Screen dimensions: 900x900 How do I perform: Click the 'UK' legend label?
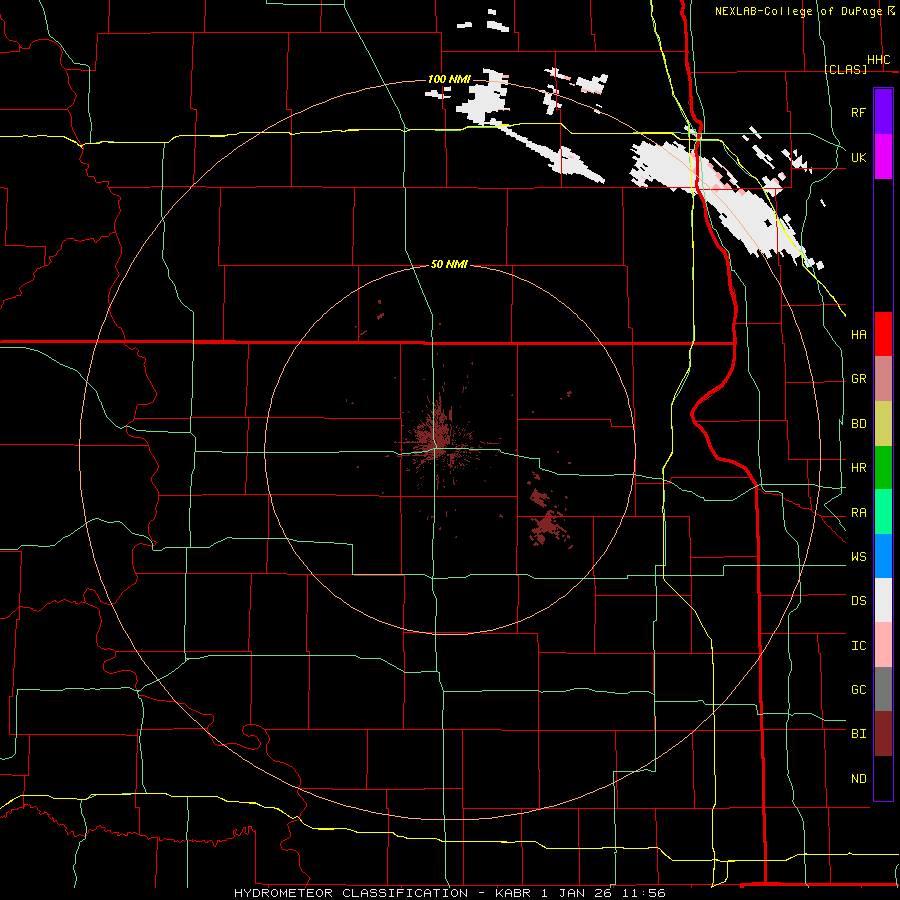pos(858,157)
